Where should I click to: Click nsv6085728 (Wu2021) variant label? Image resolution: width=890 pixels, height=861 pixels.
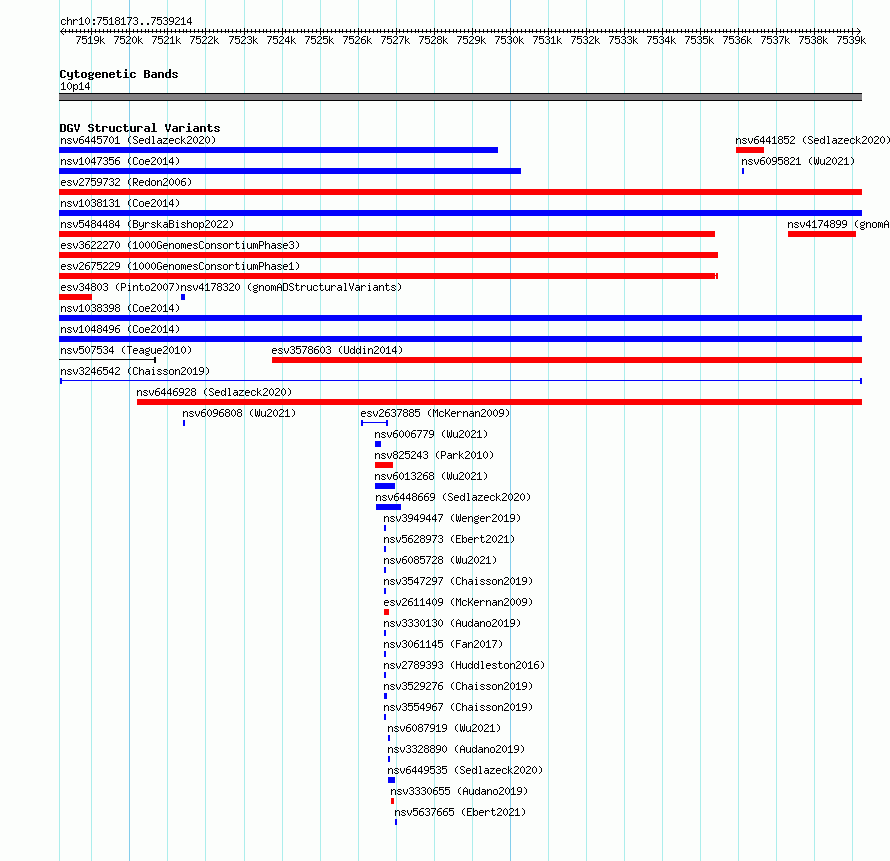tap(440, 560)
